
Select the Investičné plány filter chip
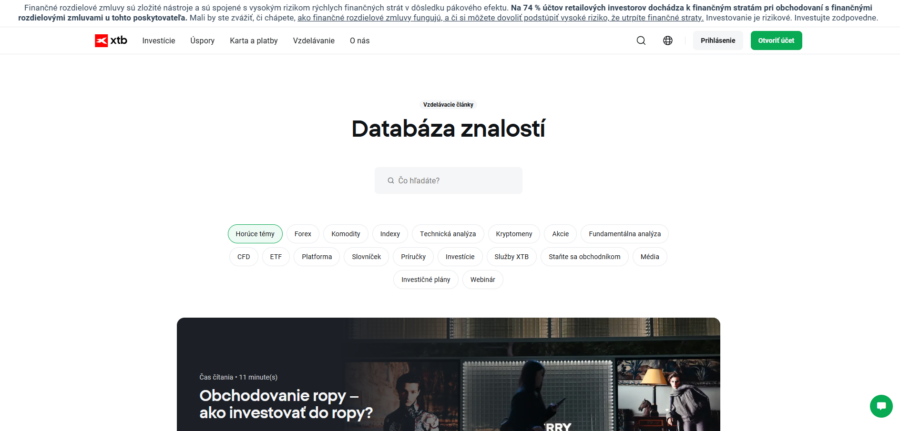point(425,279)
